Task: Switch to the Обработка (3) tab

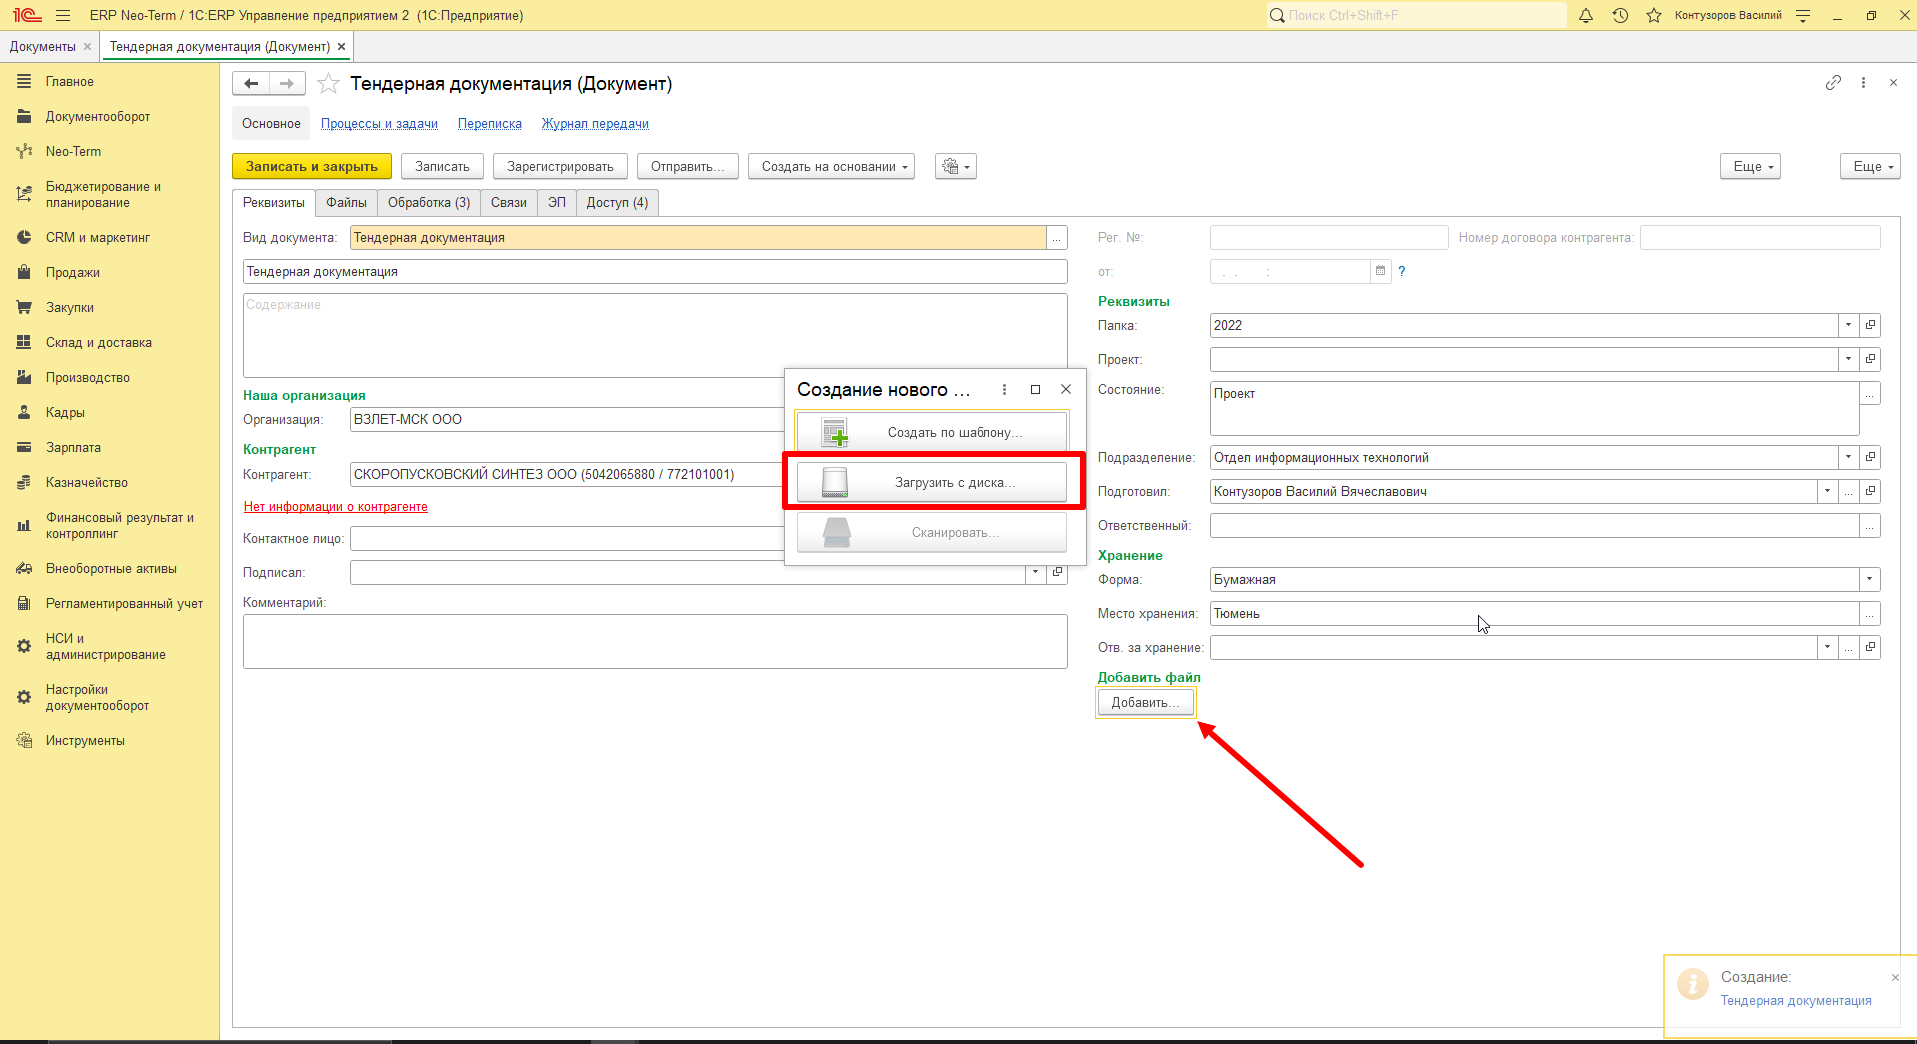Action: [429, 203]
